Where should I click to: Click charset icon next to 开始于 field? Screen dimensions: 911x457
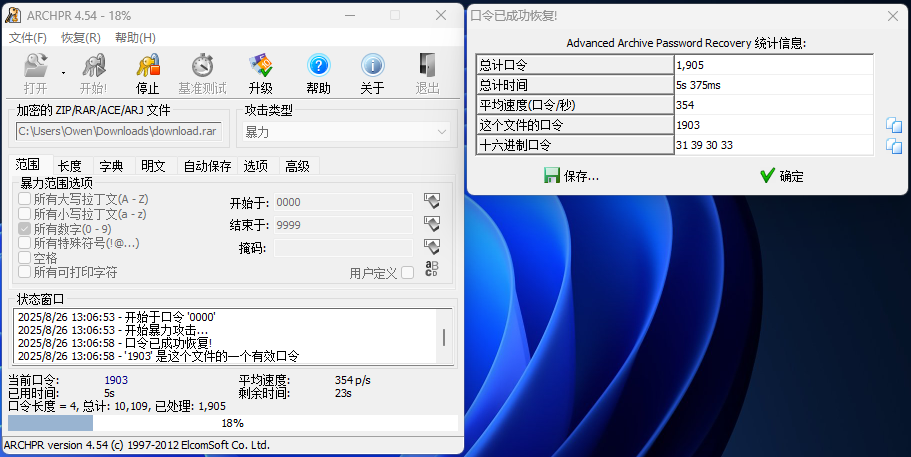[432, 201]
